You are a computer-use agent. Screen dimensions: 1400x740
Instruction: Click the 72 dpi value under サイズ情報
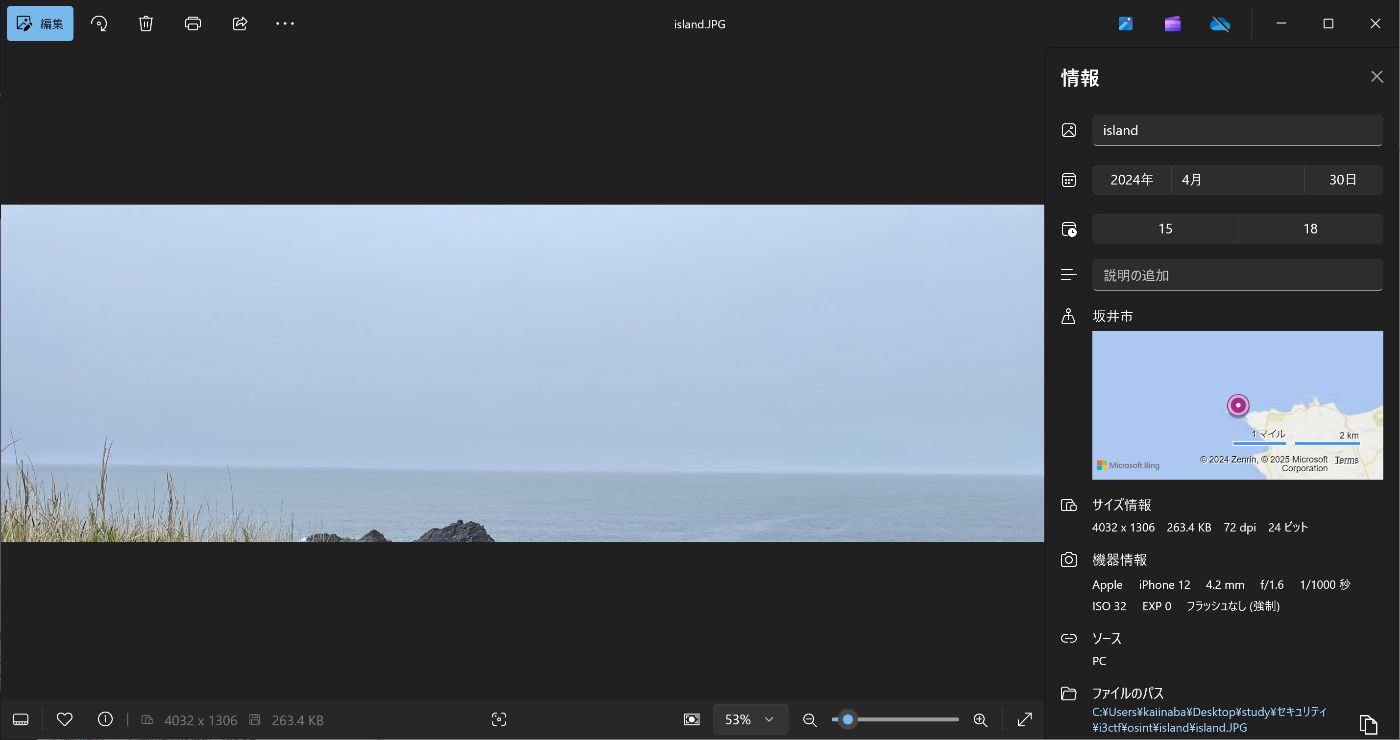point(1241,527)
